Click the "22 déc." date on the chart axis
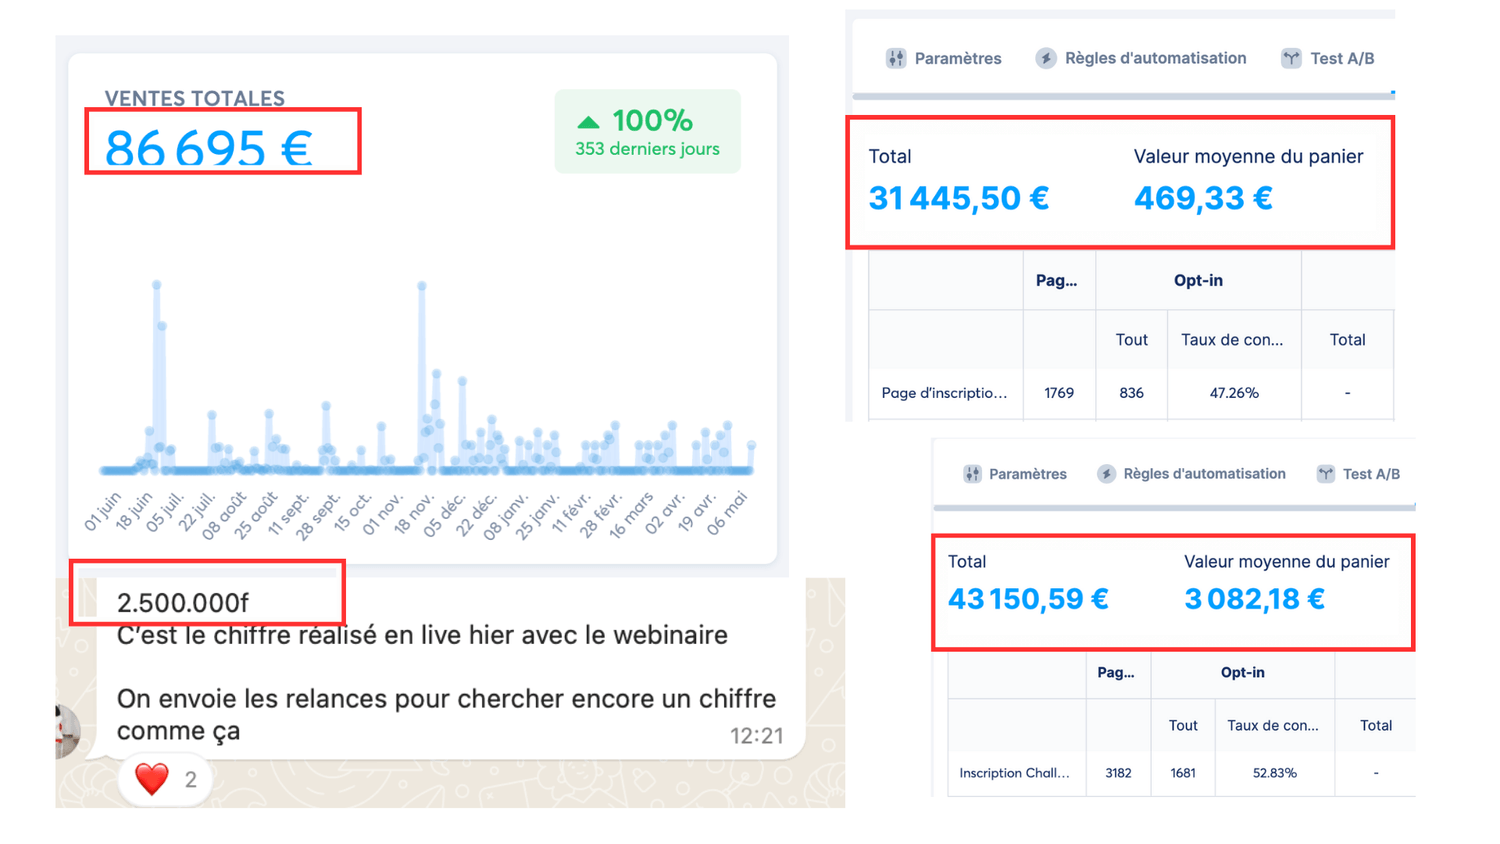Screen dimensions: 1500x844 [x=477, y=514]
